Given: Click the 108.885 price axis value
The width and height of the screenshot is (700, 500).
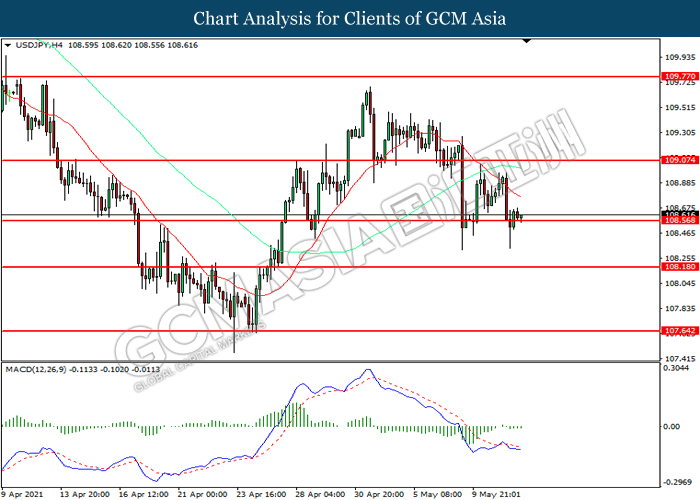Looking at the screenshot, I should (680, 183).
